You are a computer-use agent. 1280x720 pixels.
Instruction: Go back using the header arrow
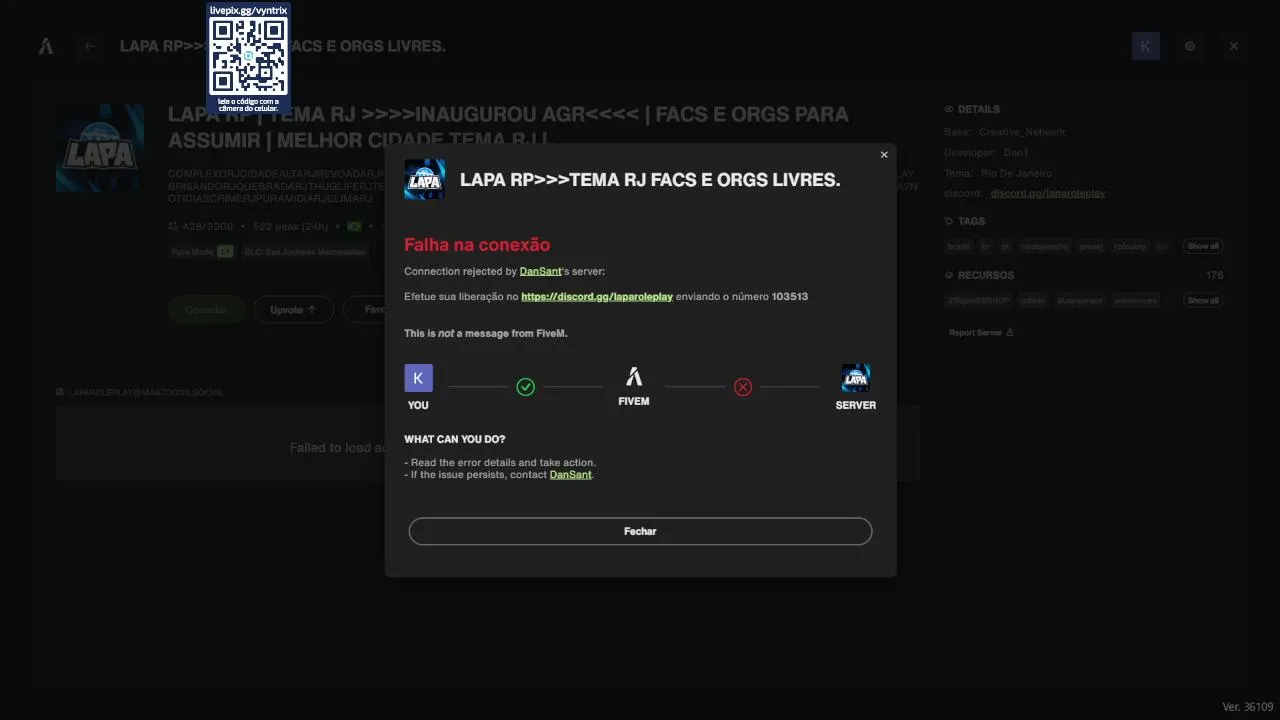tap(90, 46)
